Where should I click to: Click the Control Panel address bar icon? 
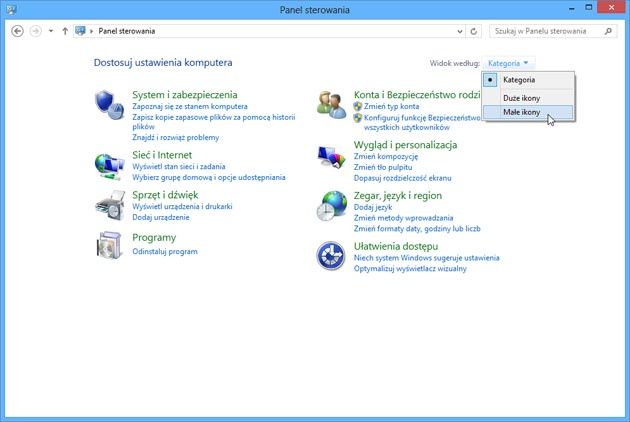[x=80, y=31]
